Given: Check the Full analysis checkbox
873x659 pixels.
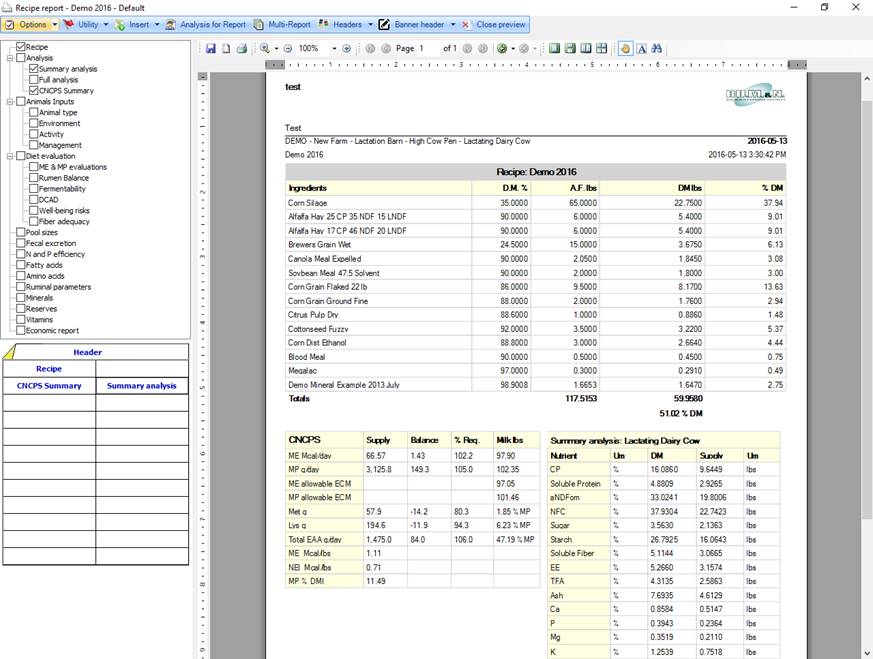Looking at the screenshot, I should [34, 80].
